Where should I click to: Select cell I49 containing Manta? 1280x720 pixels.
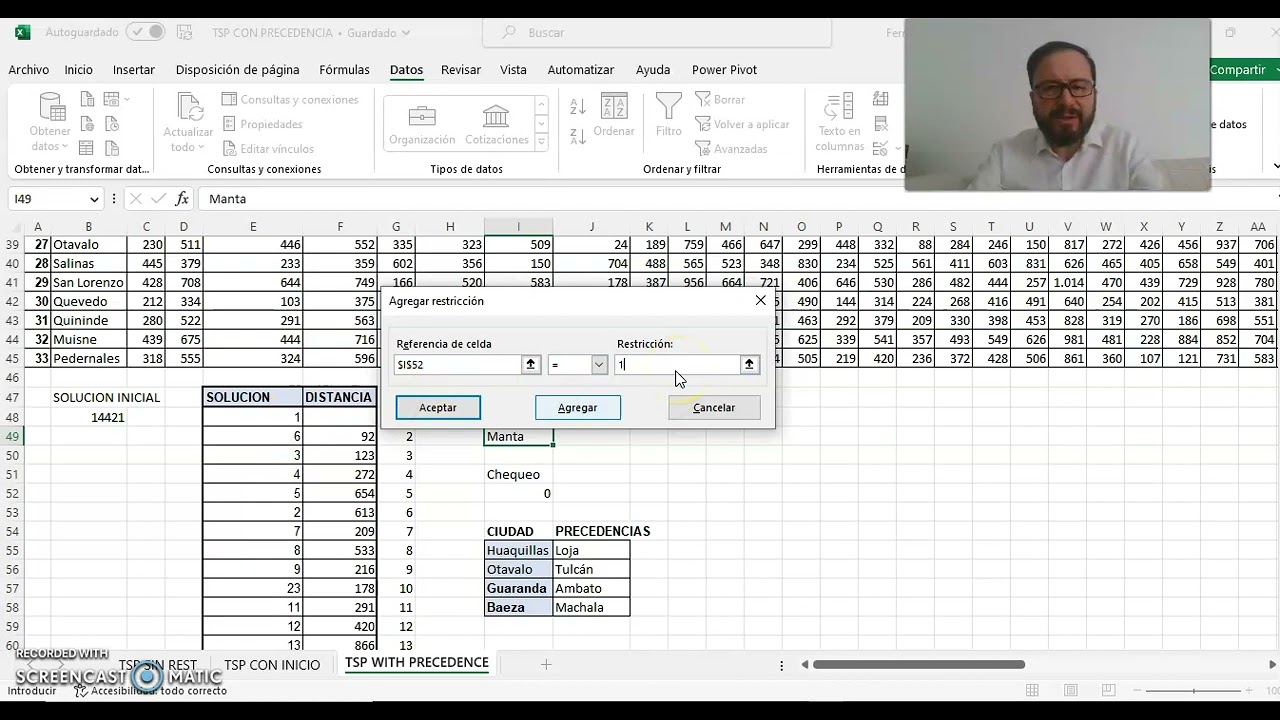(x=518, y=436)
